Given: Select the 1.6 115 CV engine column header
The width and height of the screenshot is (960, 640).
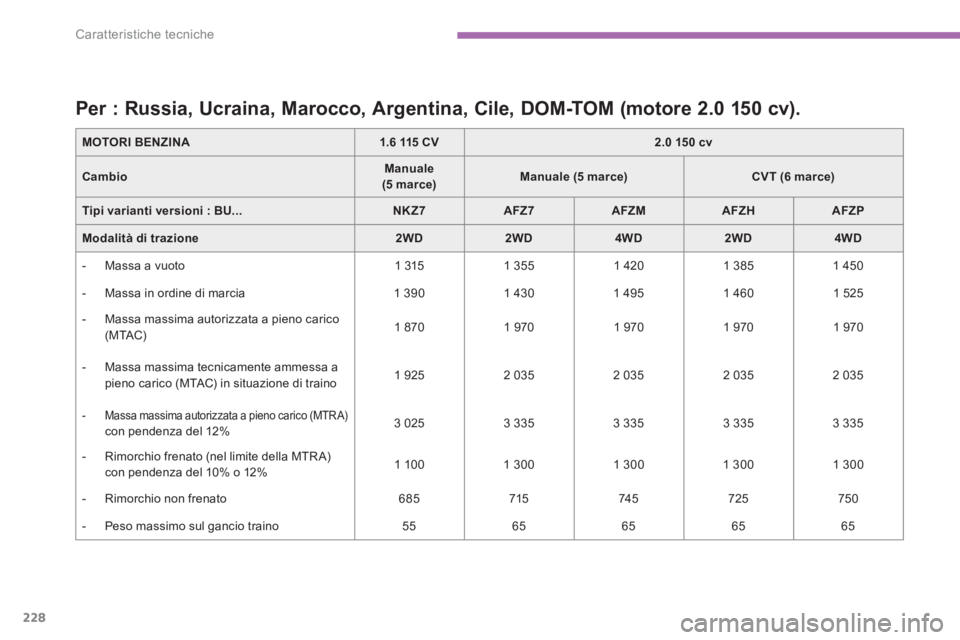Looking at the screenshot, I should click(409, 143).
